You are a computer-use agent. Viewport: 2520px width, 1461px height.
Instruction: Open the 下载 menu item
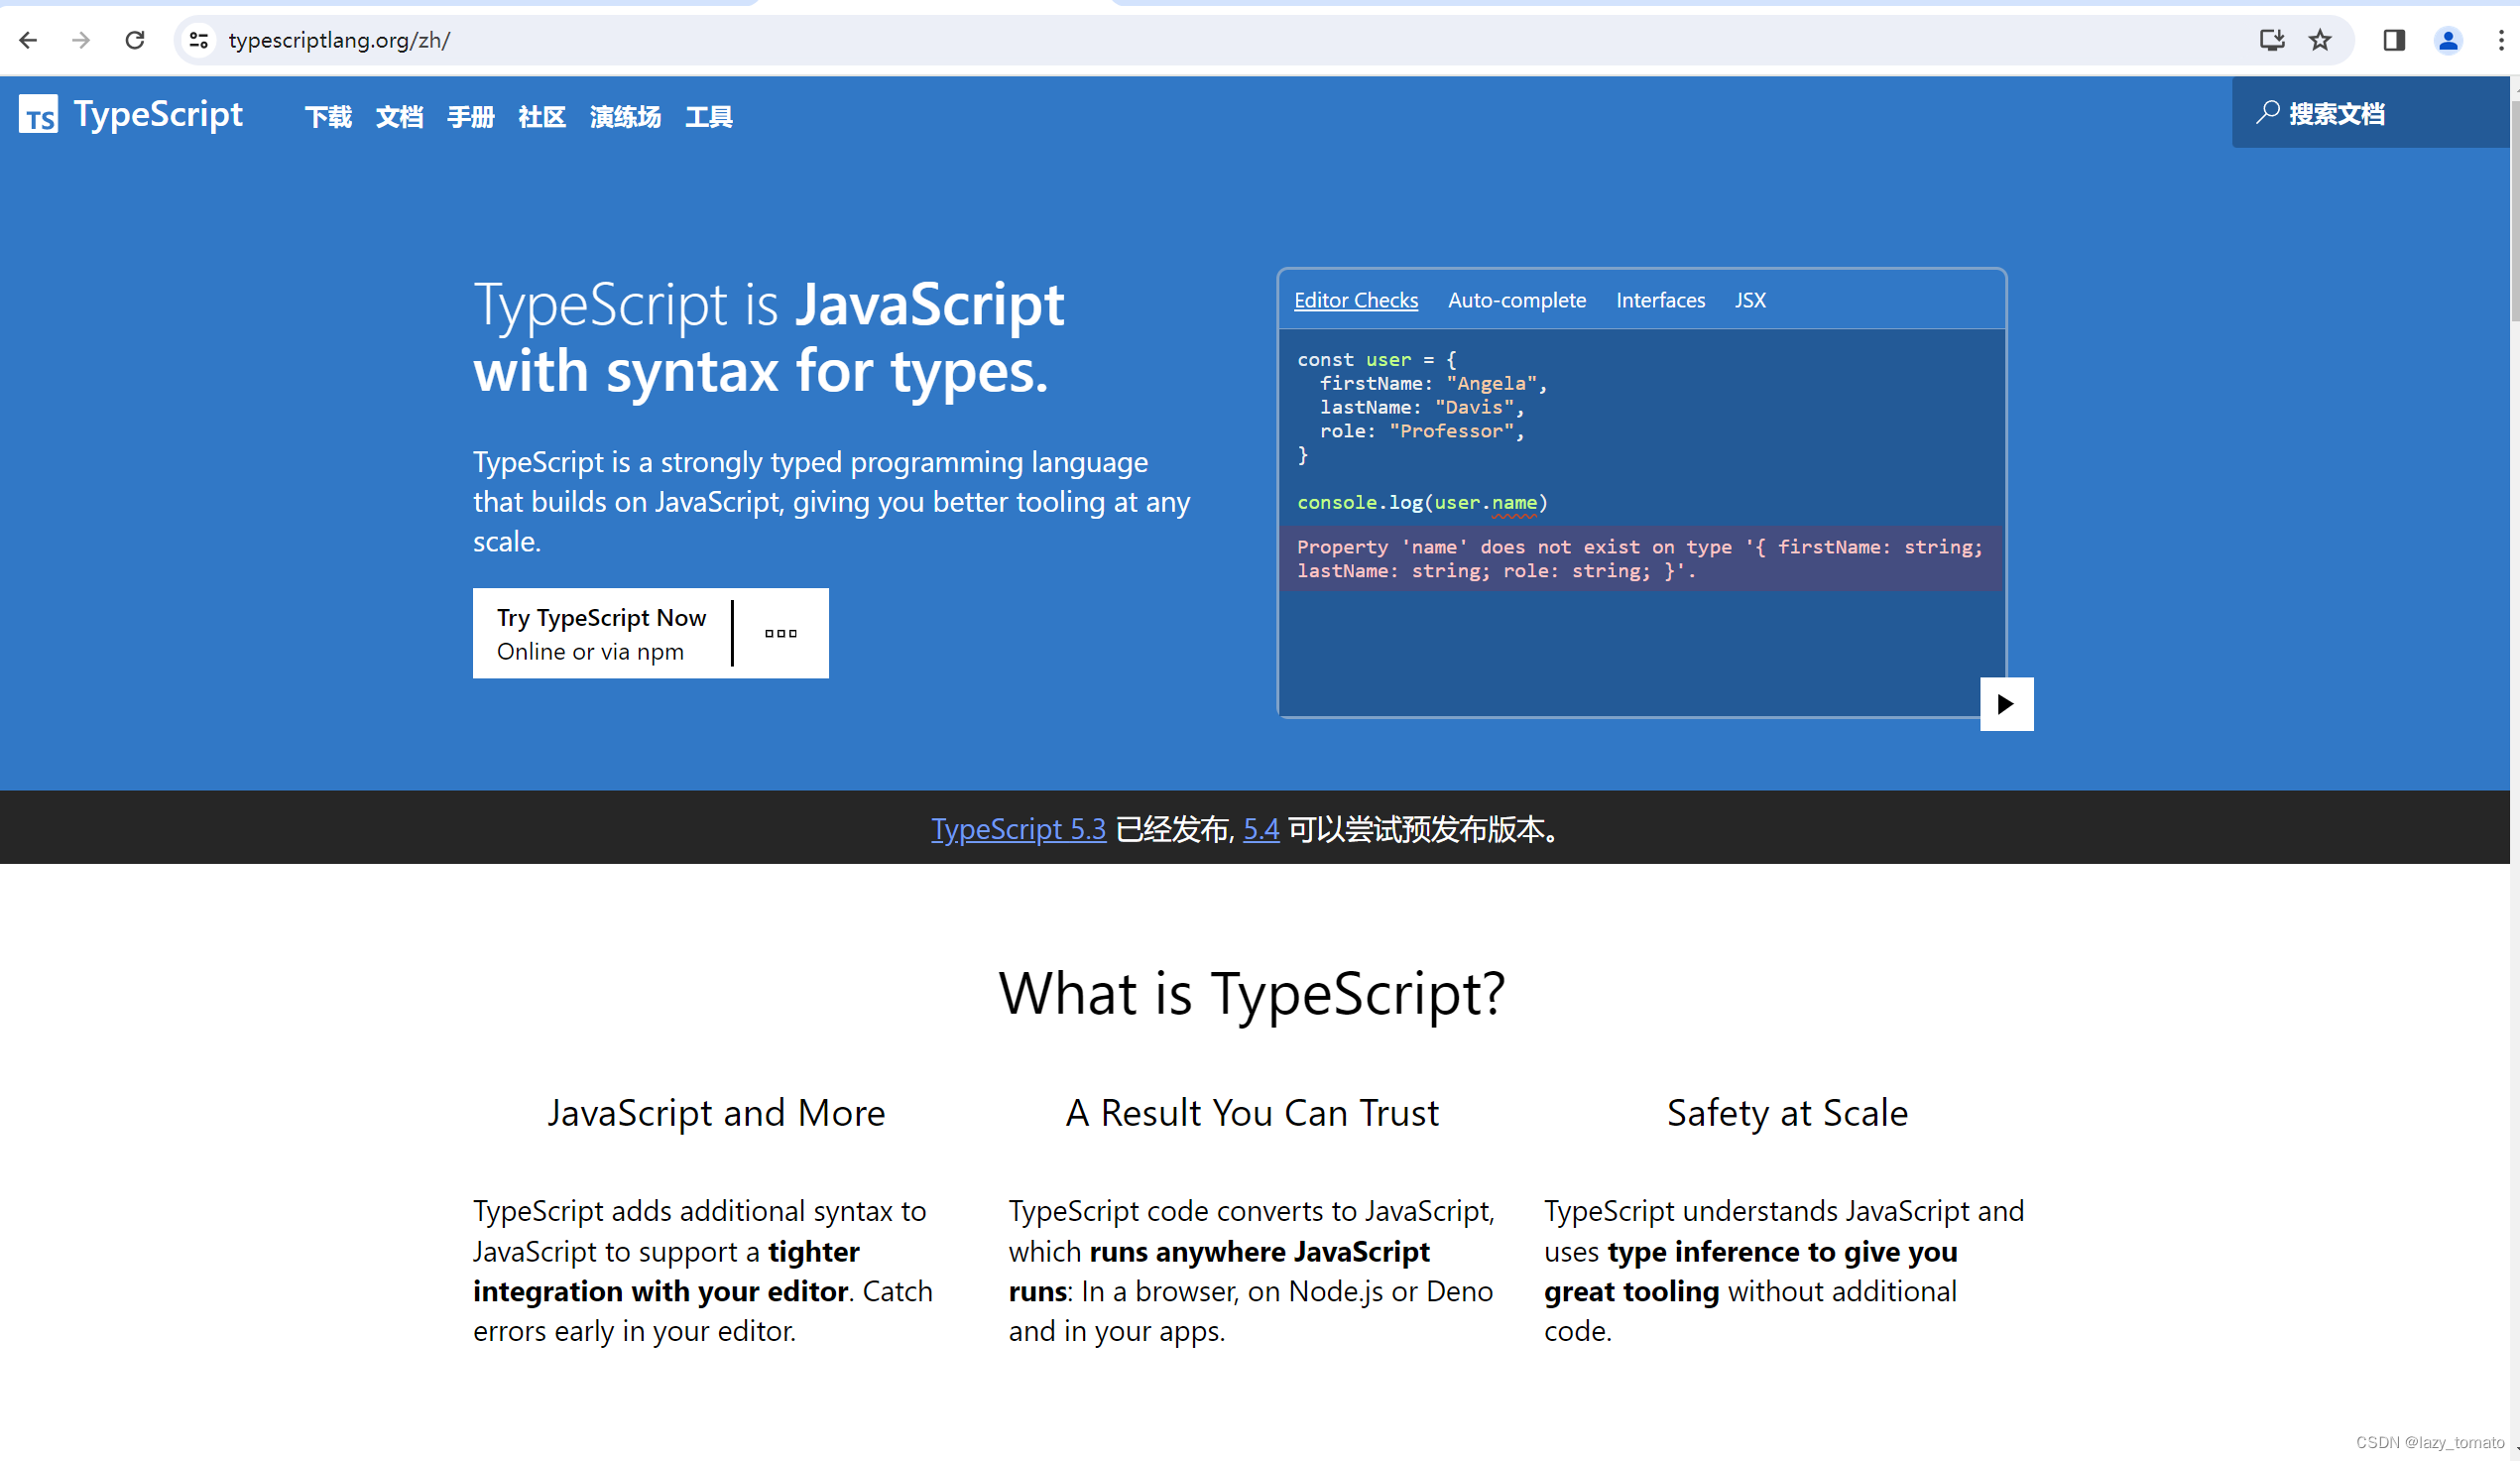328,117
